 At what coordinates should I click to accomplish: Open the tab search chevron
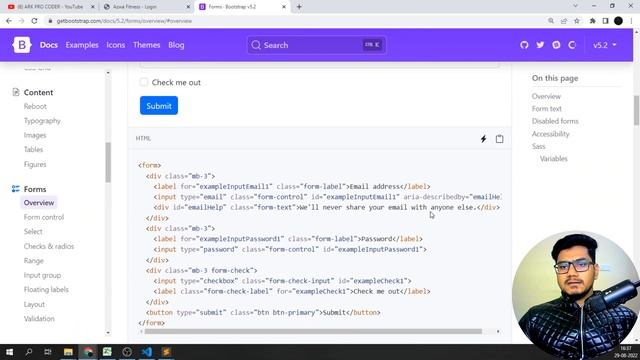575,6
